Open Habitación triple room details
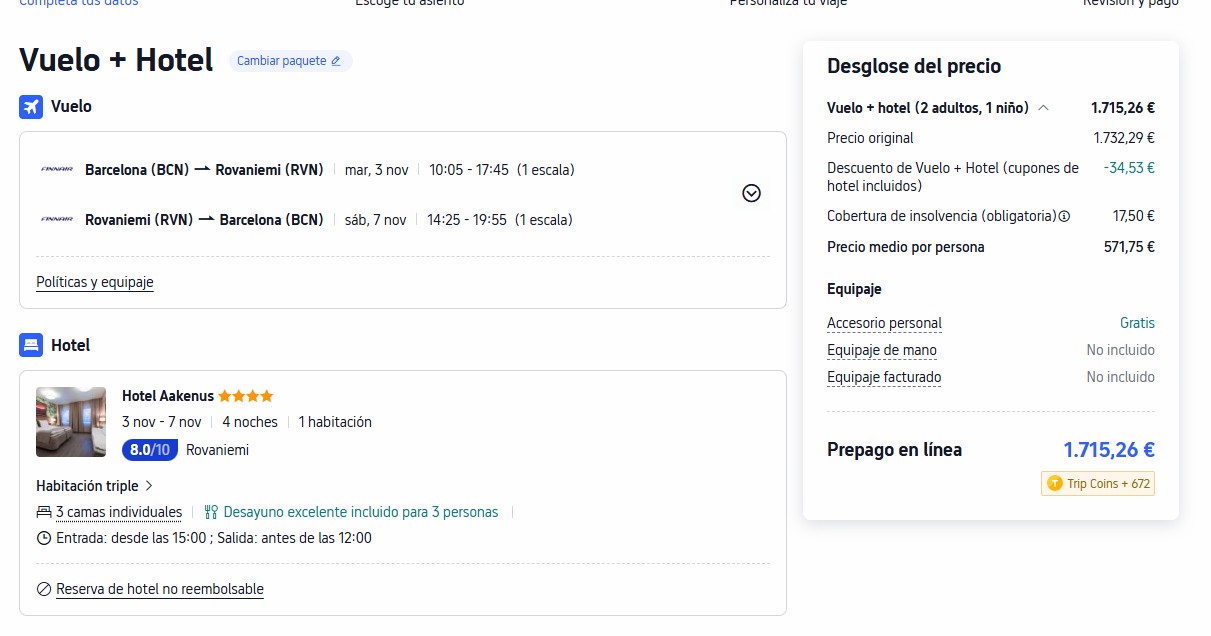Image resolution: width=1211 pixels, height=636 pixels. coord(95,486)
